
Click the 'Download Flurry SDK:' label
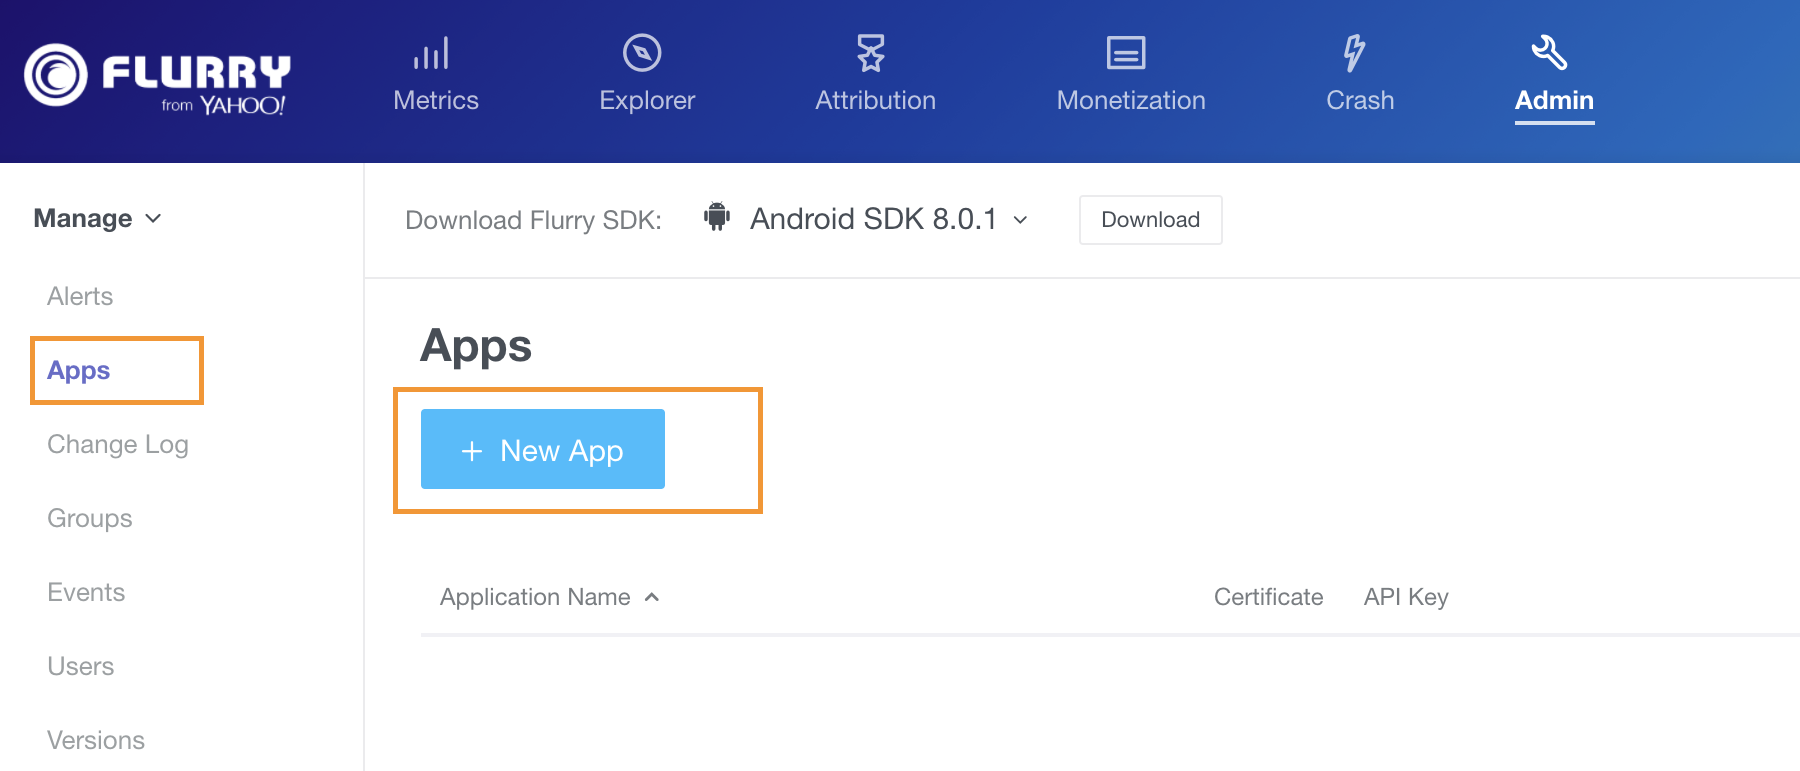point(533,220)
